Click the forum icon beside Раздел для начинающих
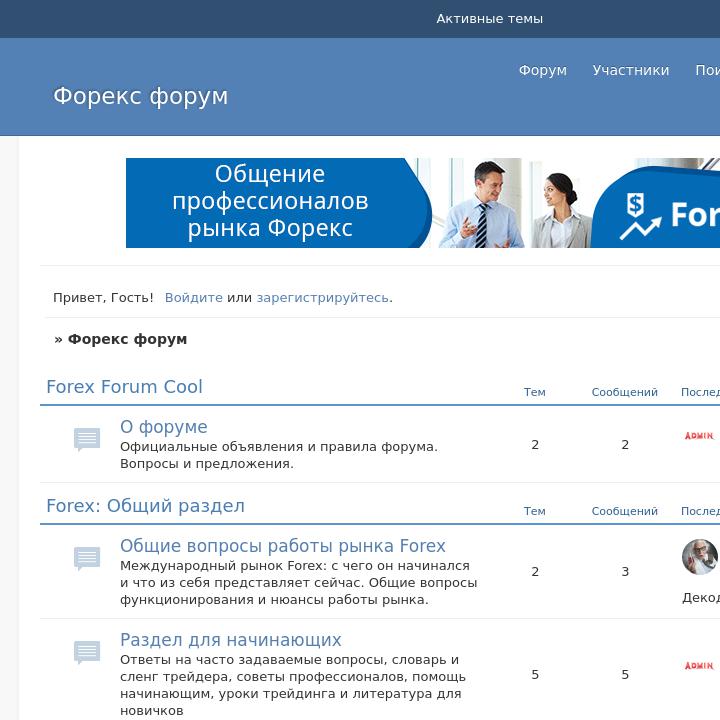This screenshot has height=720, width=720. click(87, 652)
